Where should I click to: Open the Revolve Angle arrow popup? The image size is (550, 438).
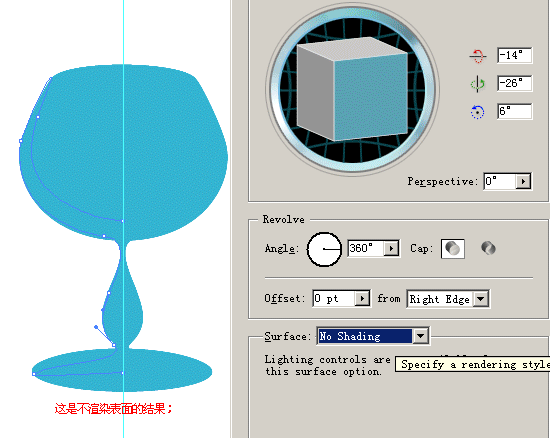tap(391, 249)
